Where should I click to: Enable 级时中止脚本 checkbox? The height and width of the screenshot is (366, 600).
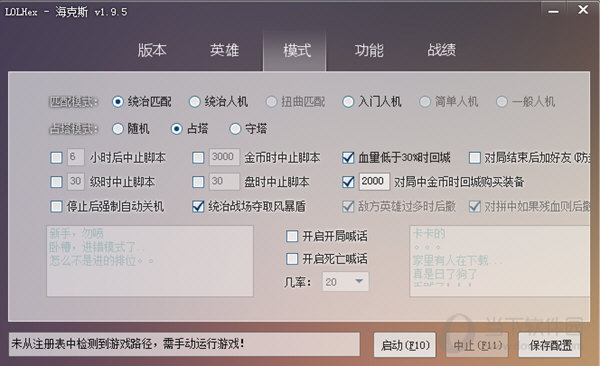(x=56, y=182)
